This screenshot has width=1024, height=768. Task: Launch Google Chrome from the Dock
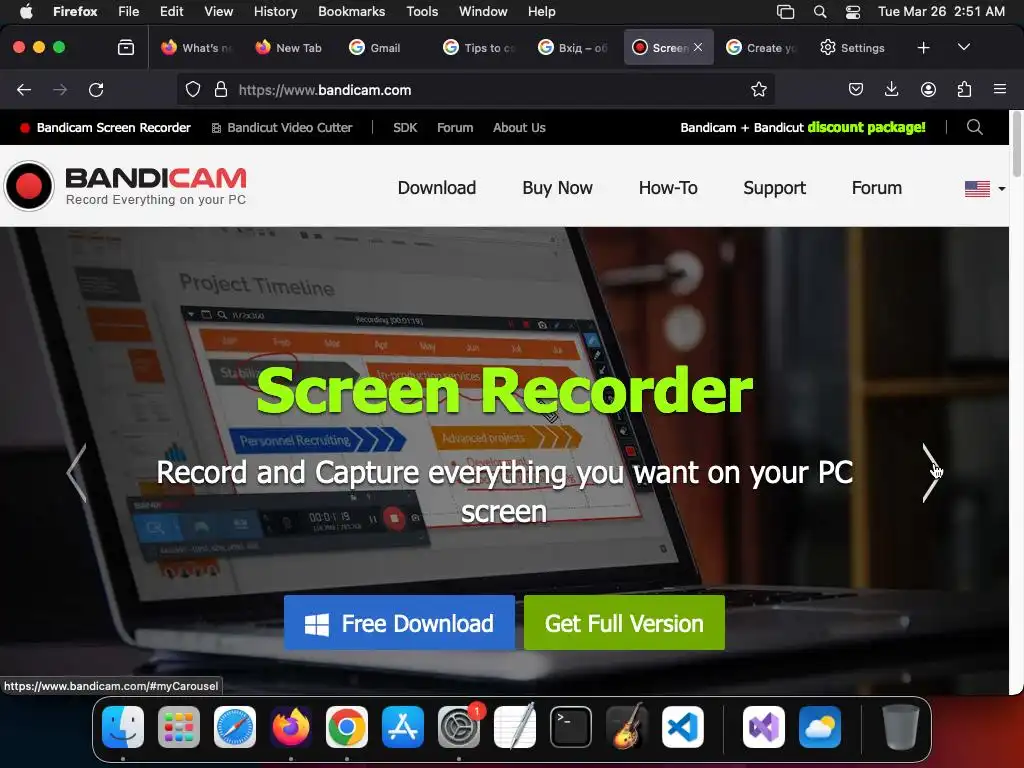(x=347, y=727)
